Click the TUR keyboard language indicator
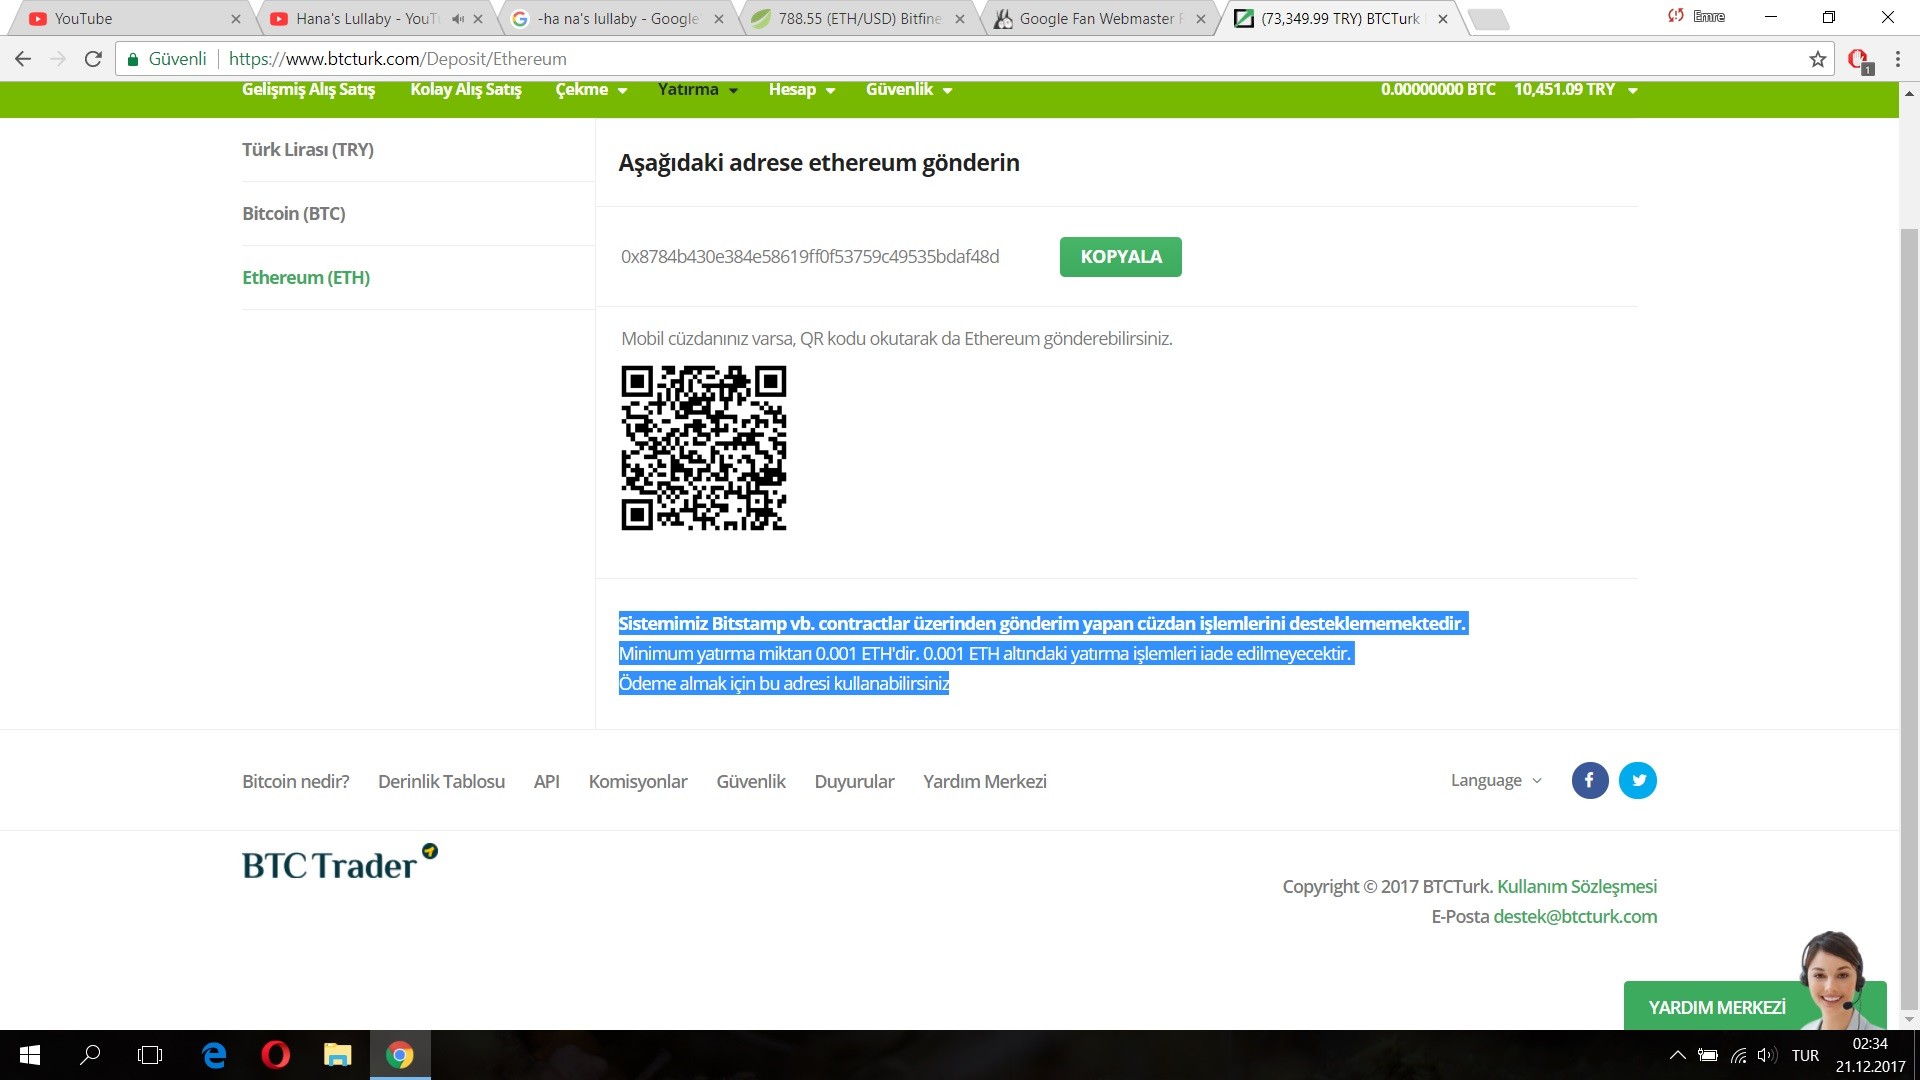The image size is (1920, 1080). click(1805, 1055)
